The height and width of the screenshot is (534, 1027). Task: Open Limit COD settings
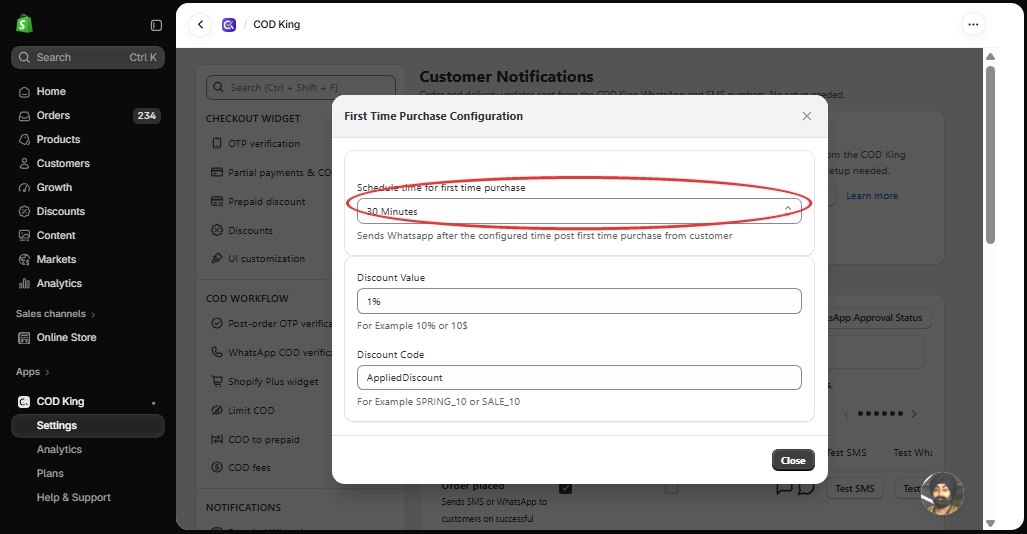(251, 411)
